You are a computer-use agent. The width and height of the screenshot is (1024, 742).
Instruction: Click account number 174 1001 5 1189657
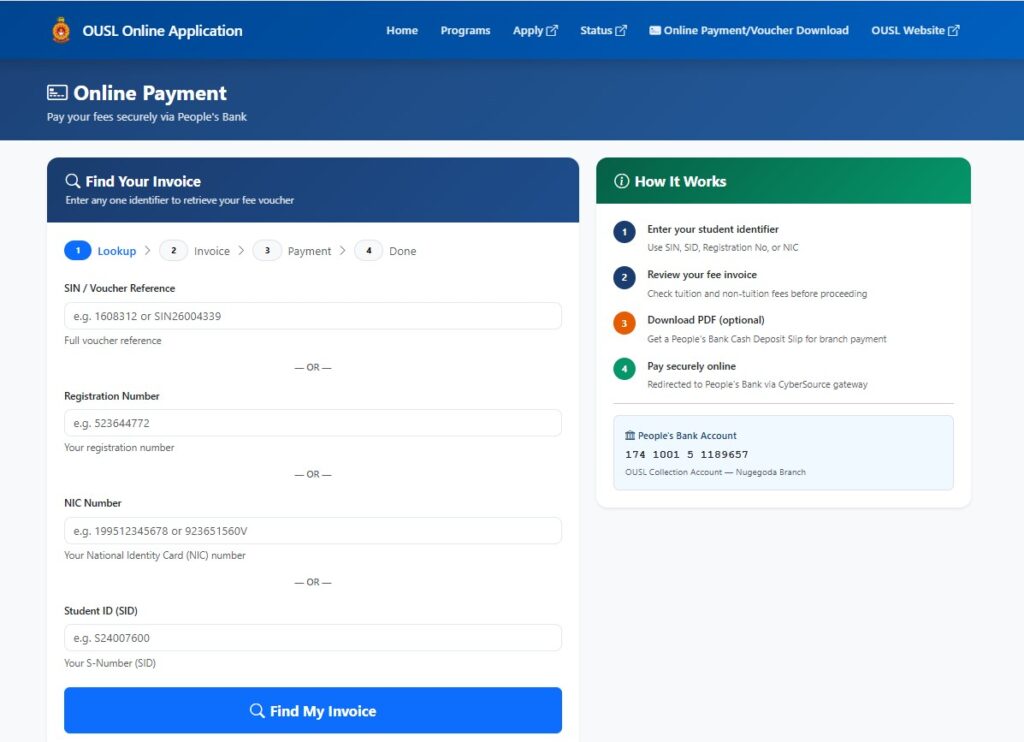pyautogui.click(x=686, y=455)
